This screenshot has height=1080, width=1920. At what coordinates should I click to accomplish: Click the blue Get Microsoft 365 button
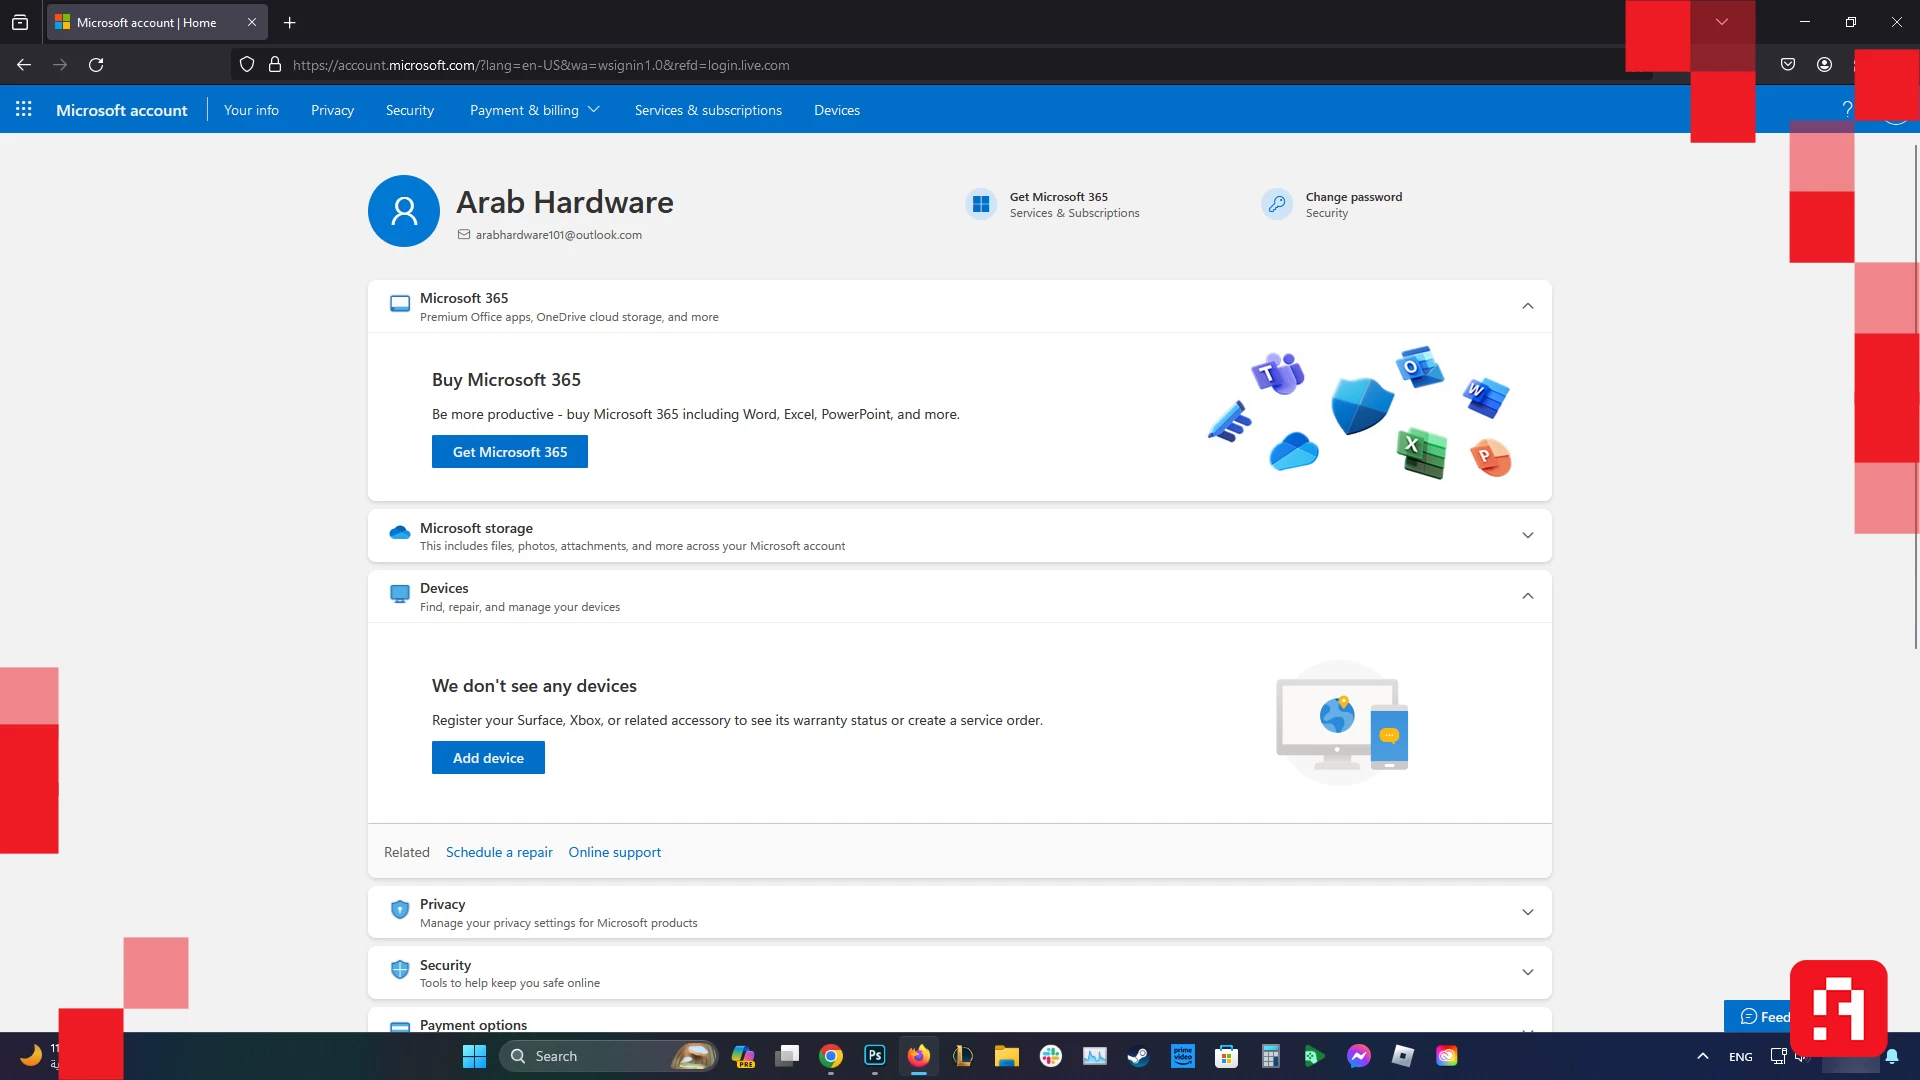(510, 452)
